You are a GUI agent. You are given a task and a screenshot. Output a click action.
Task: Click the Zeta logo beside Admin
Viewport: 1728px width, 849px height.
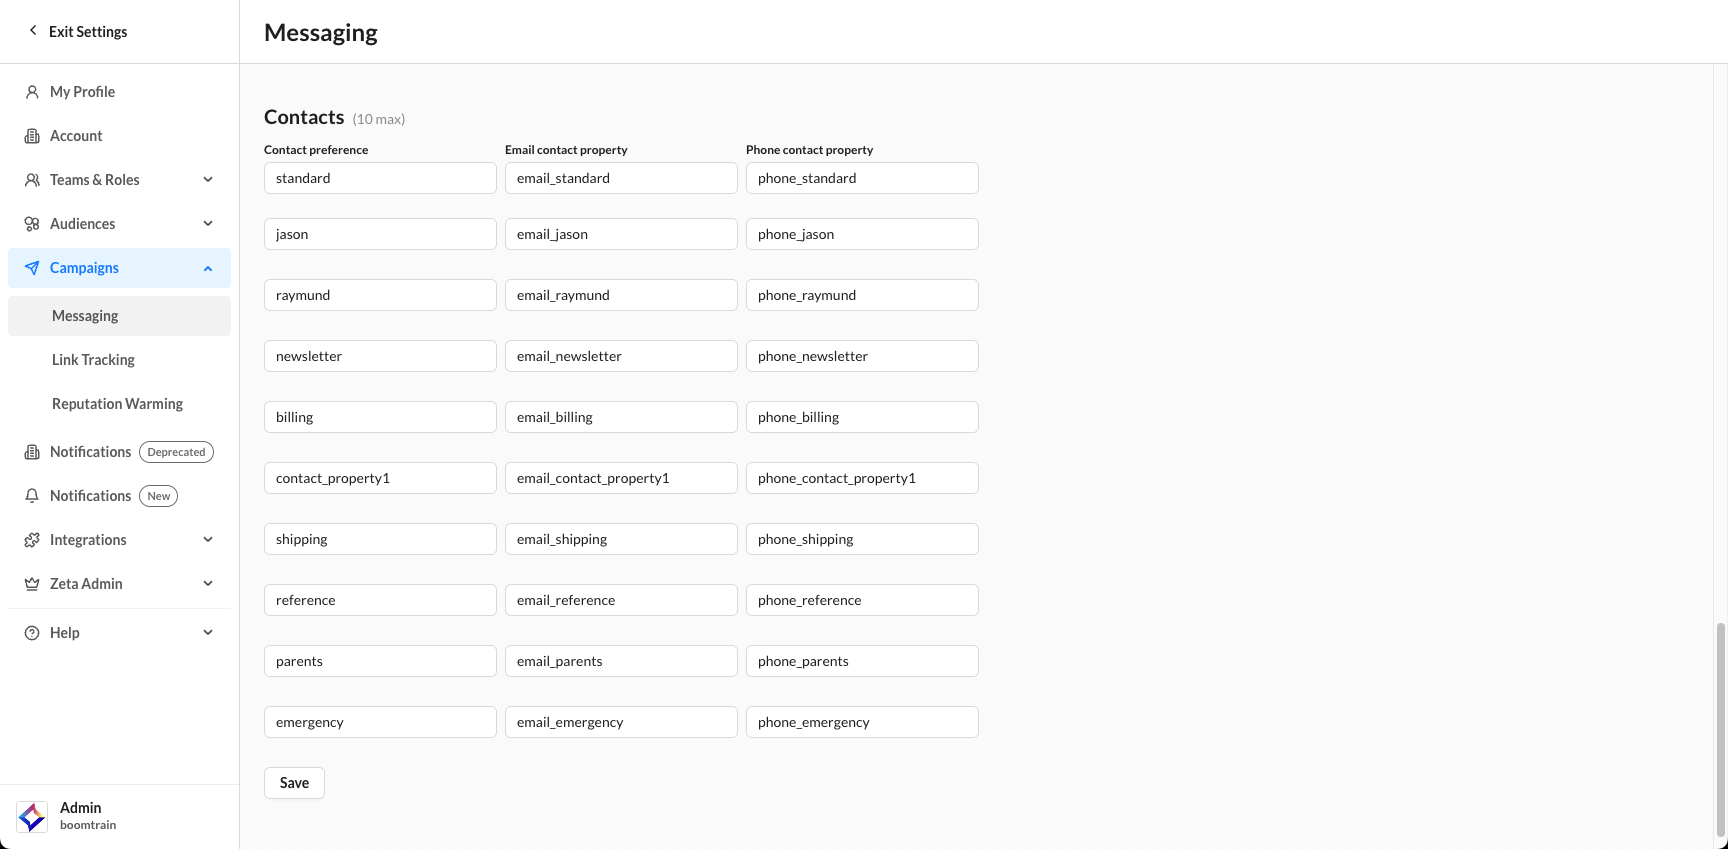32,816
